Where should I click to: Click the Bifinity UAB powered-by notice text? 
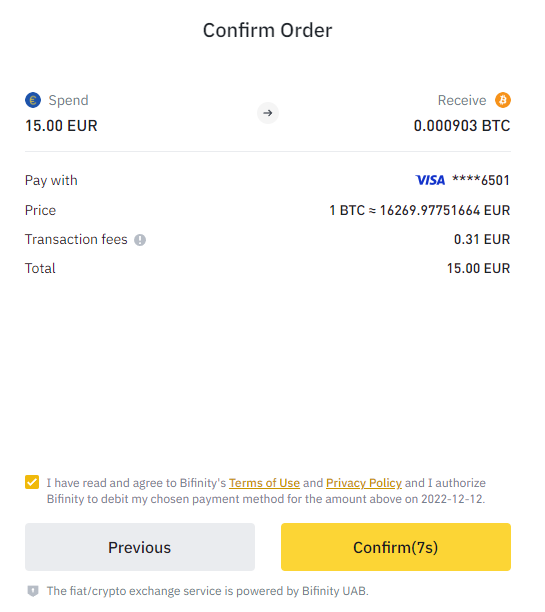(x=208, y=591)
